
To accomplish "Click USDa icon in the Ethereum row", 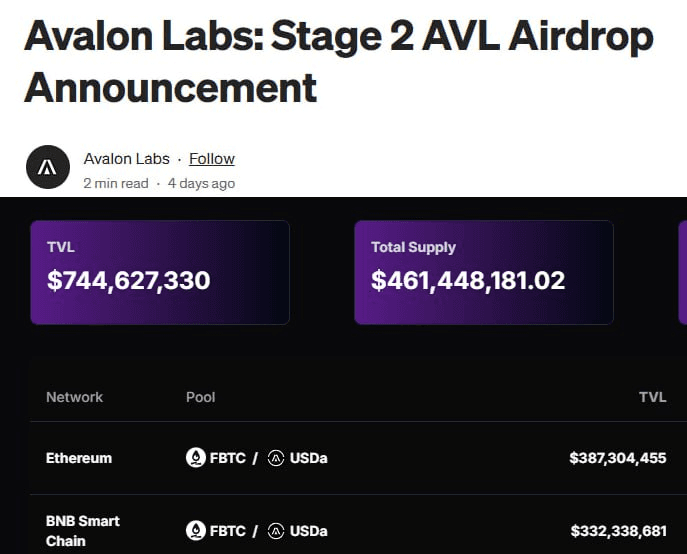I will (x=276, y=458).
